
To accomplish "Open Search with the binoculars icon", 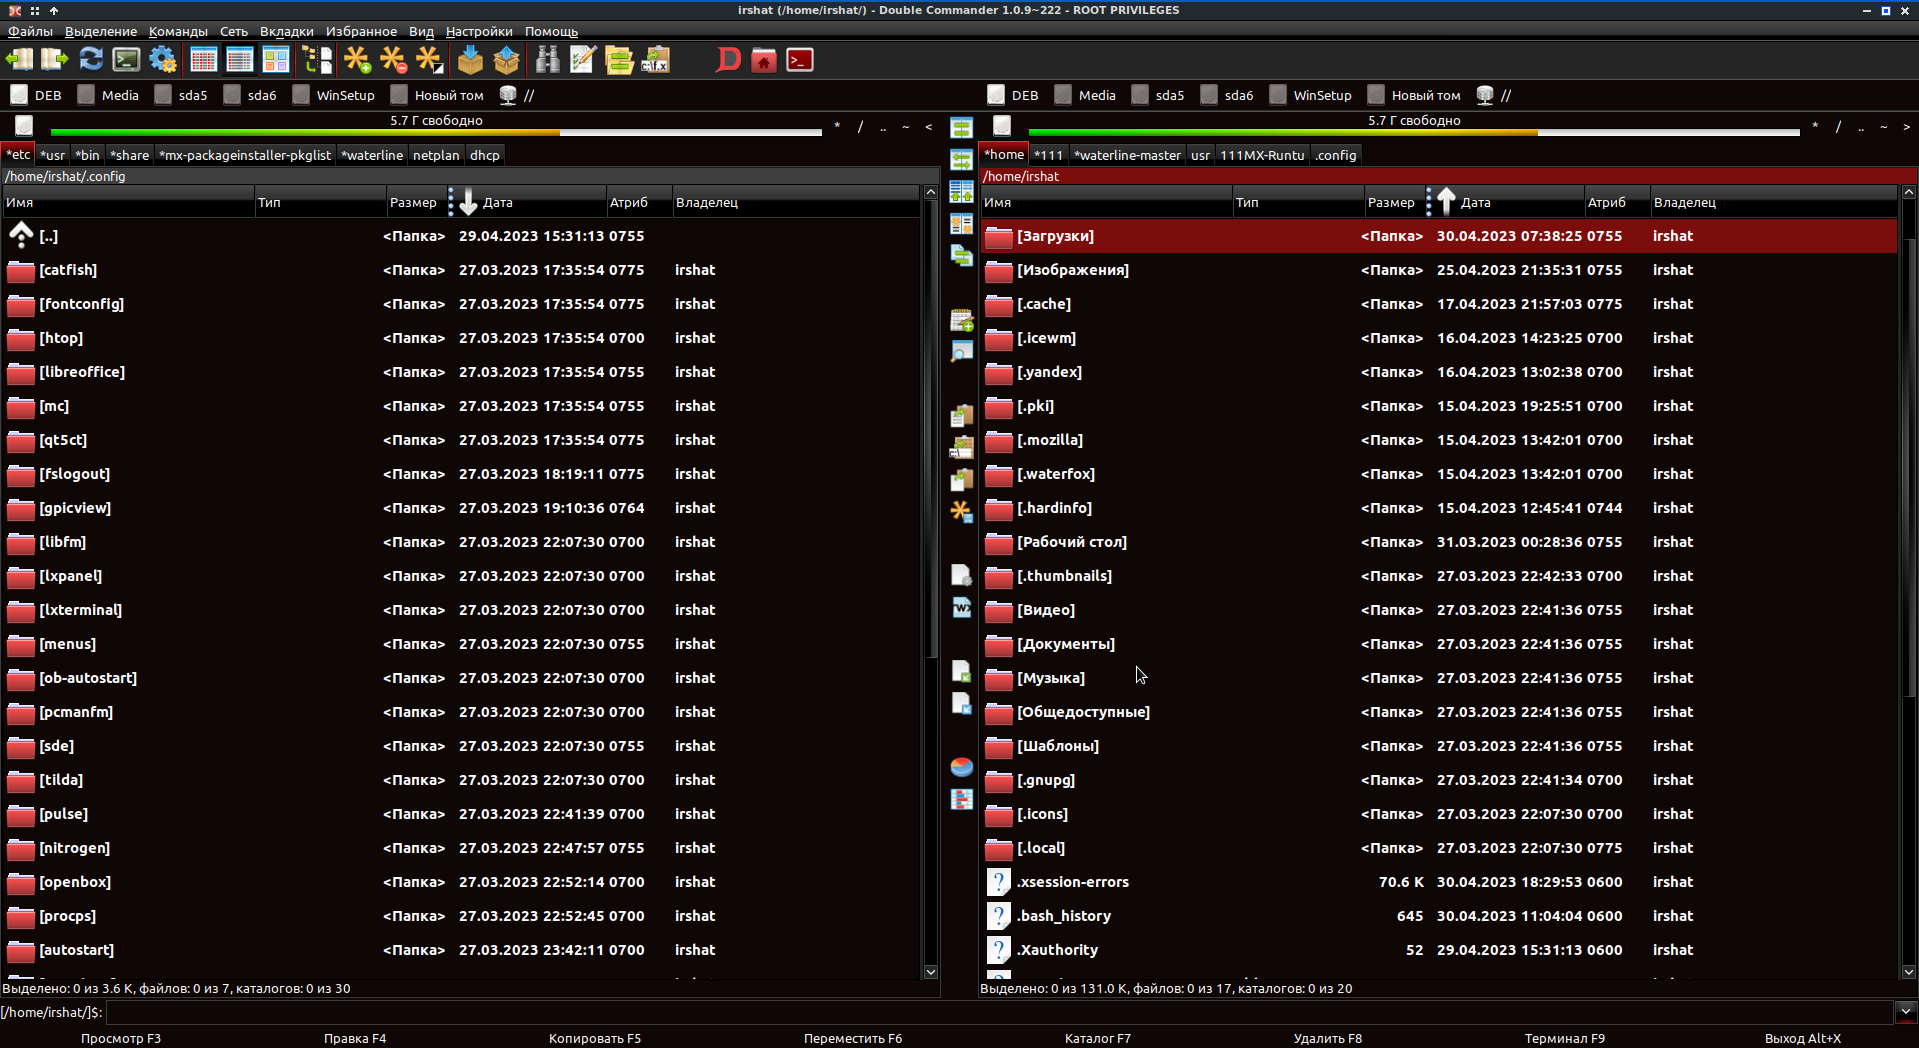I will (547, 60).
